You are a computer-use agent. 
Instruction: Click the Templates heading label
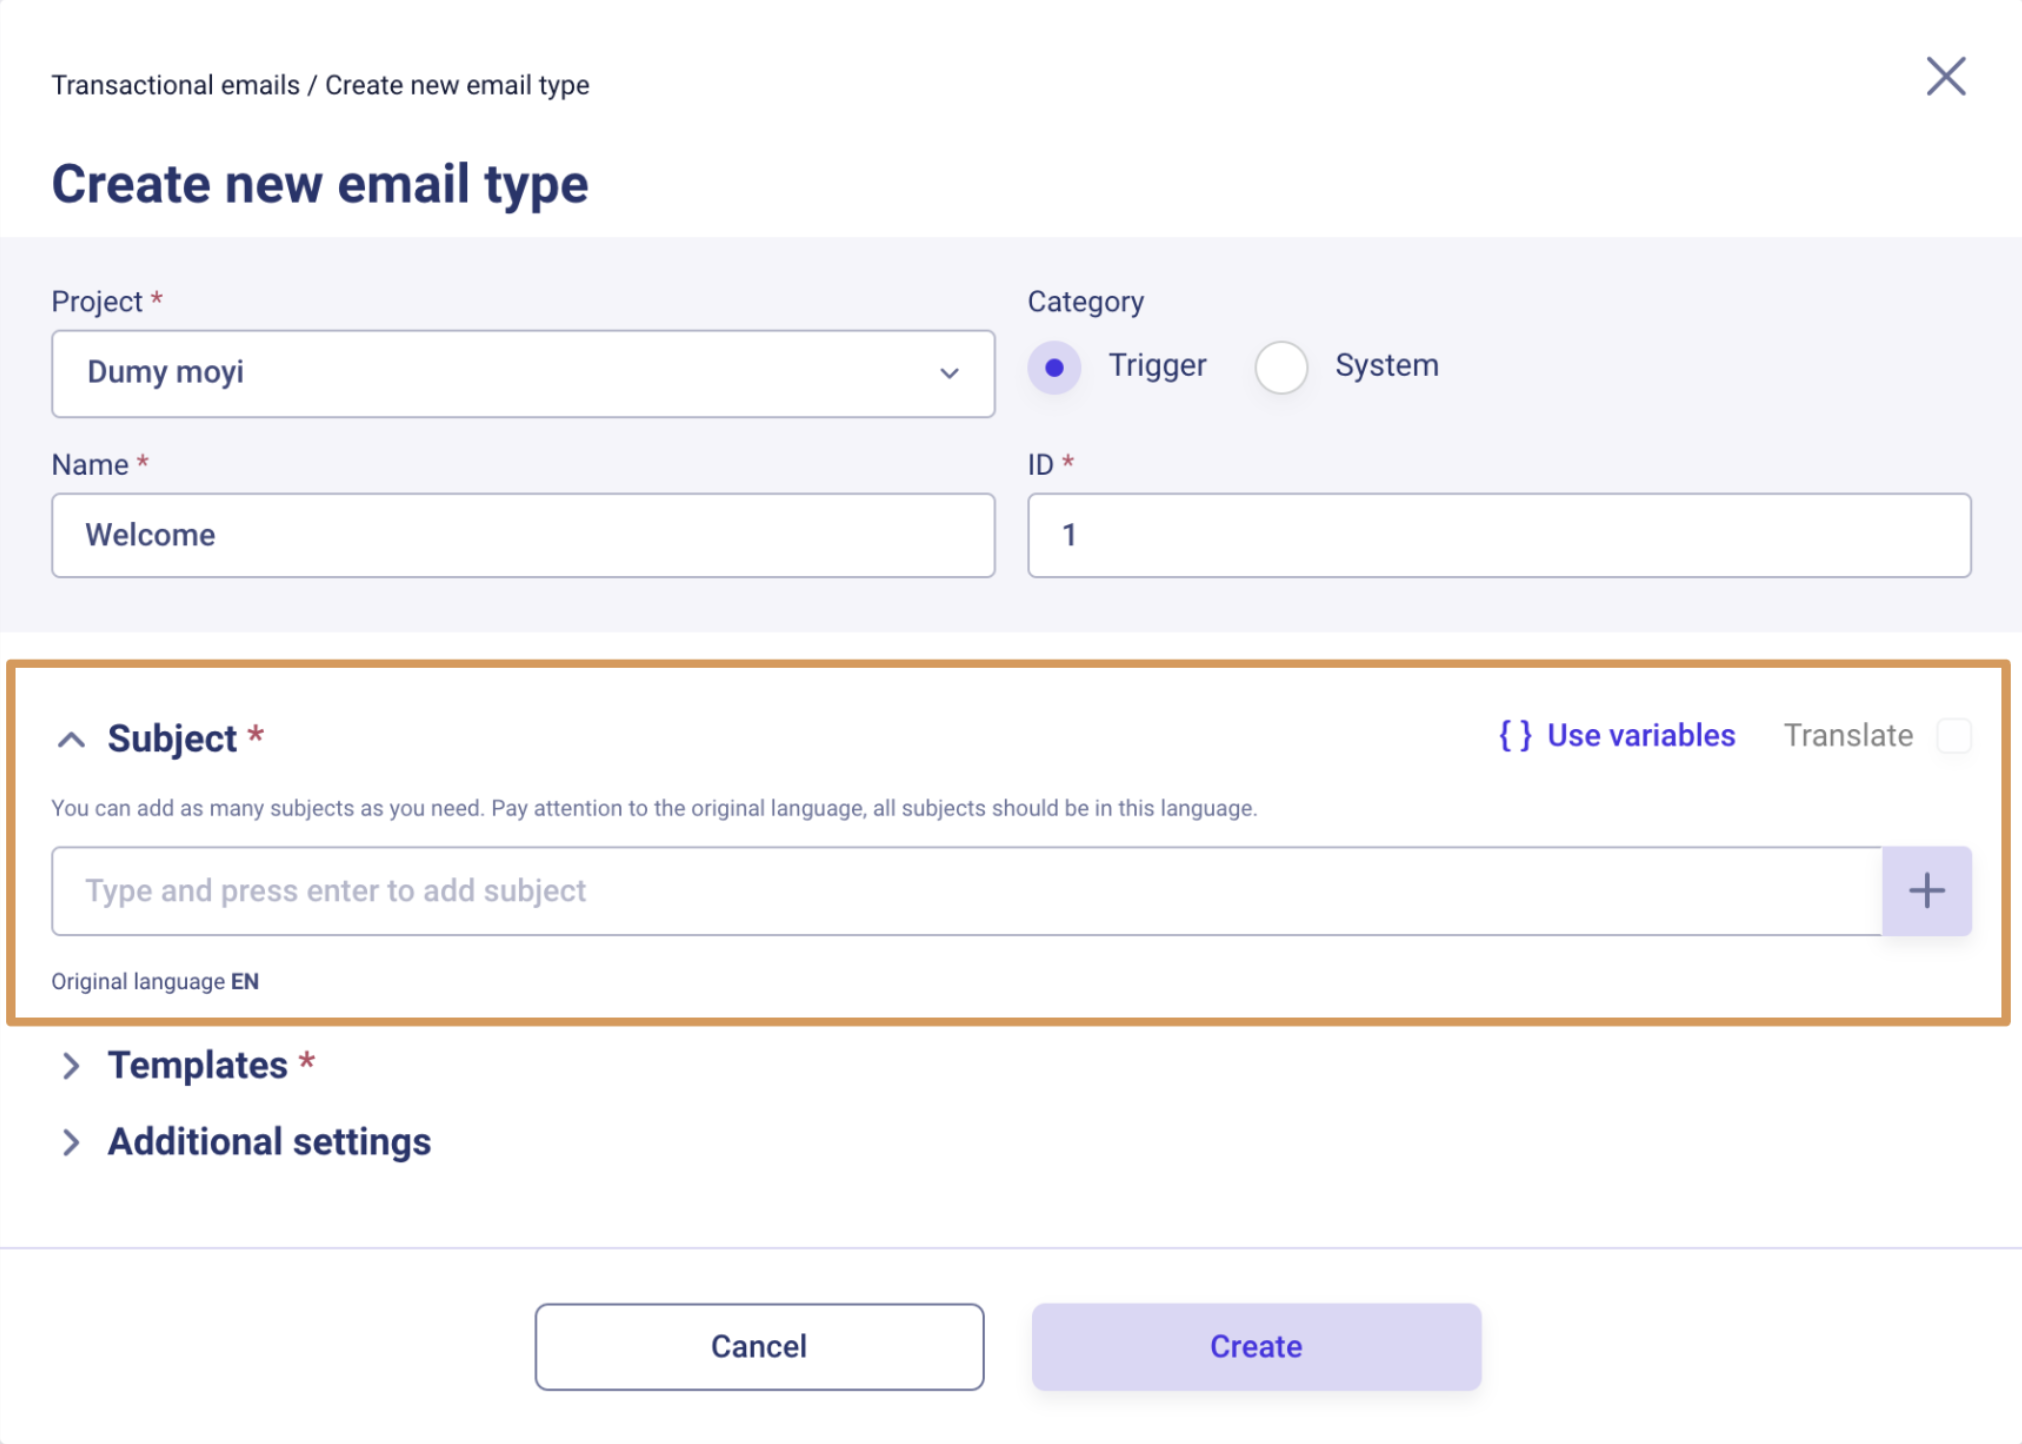(198, 1066)
